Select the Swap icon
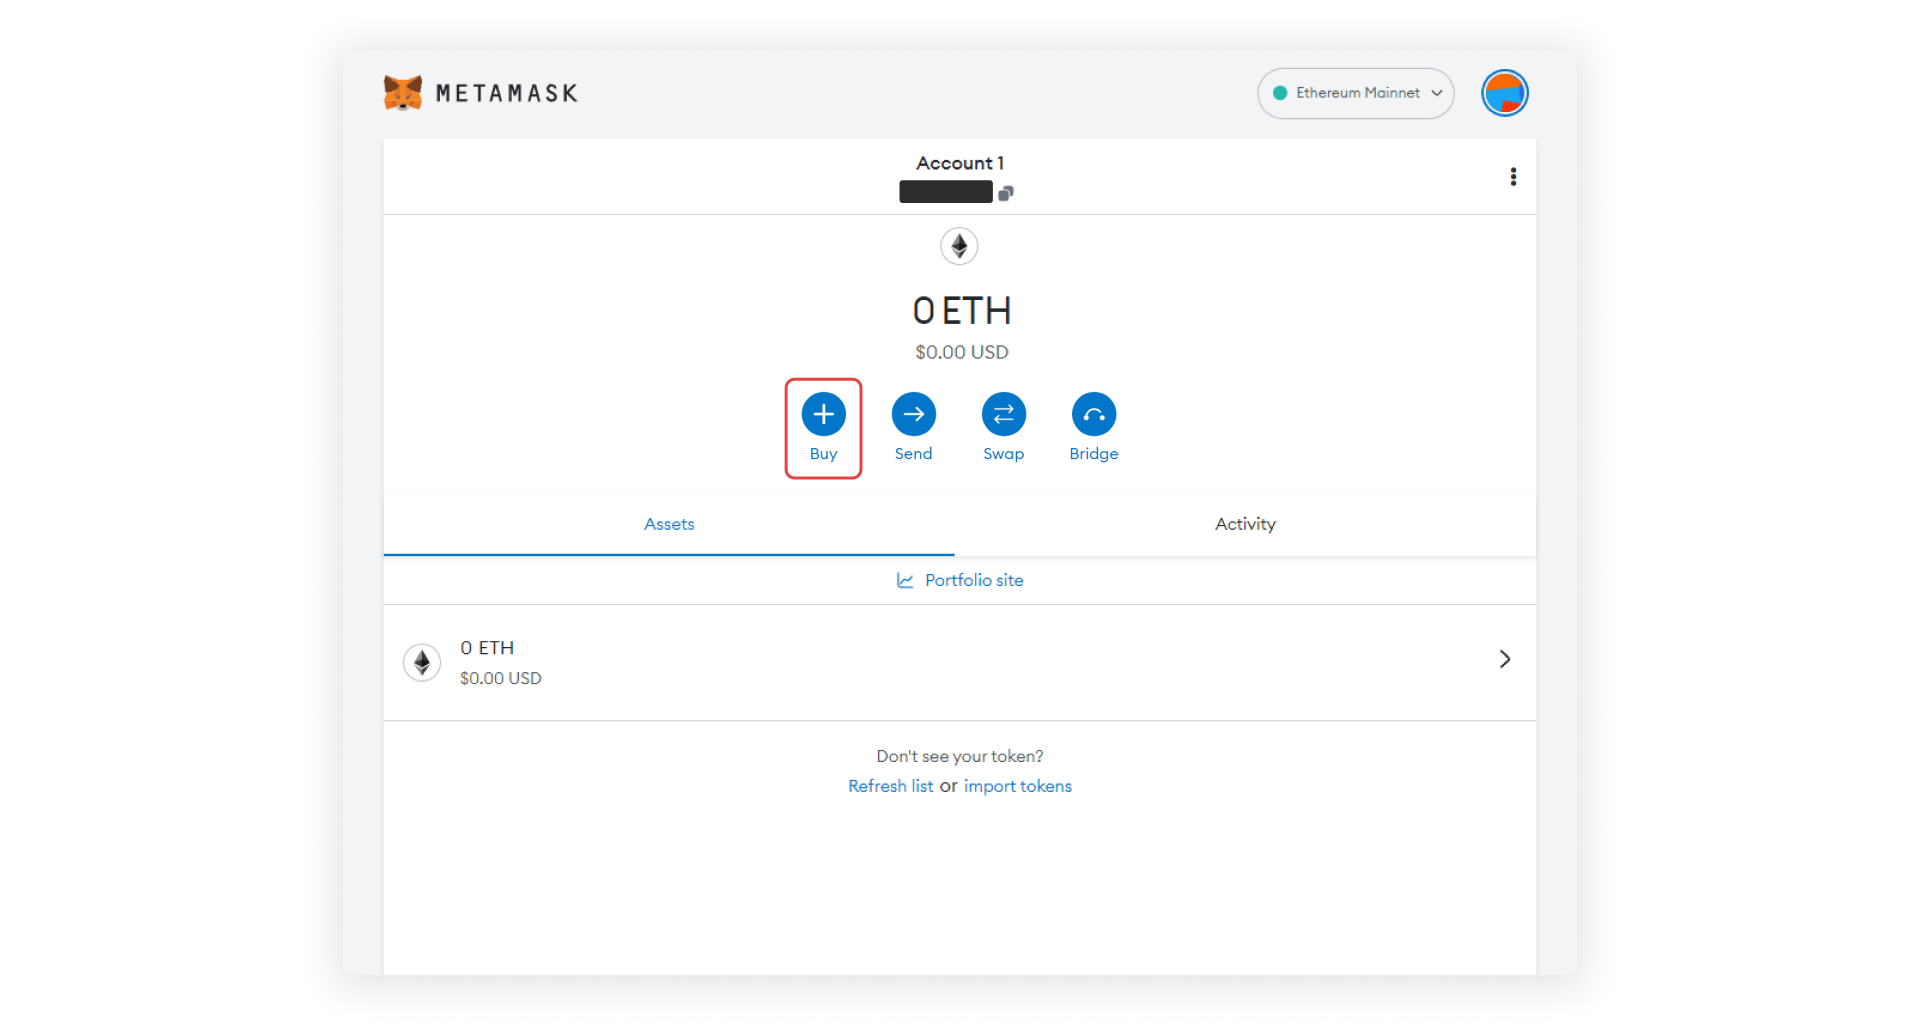1920x1026 pixels. coord(1003,414)
